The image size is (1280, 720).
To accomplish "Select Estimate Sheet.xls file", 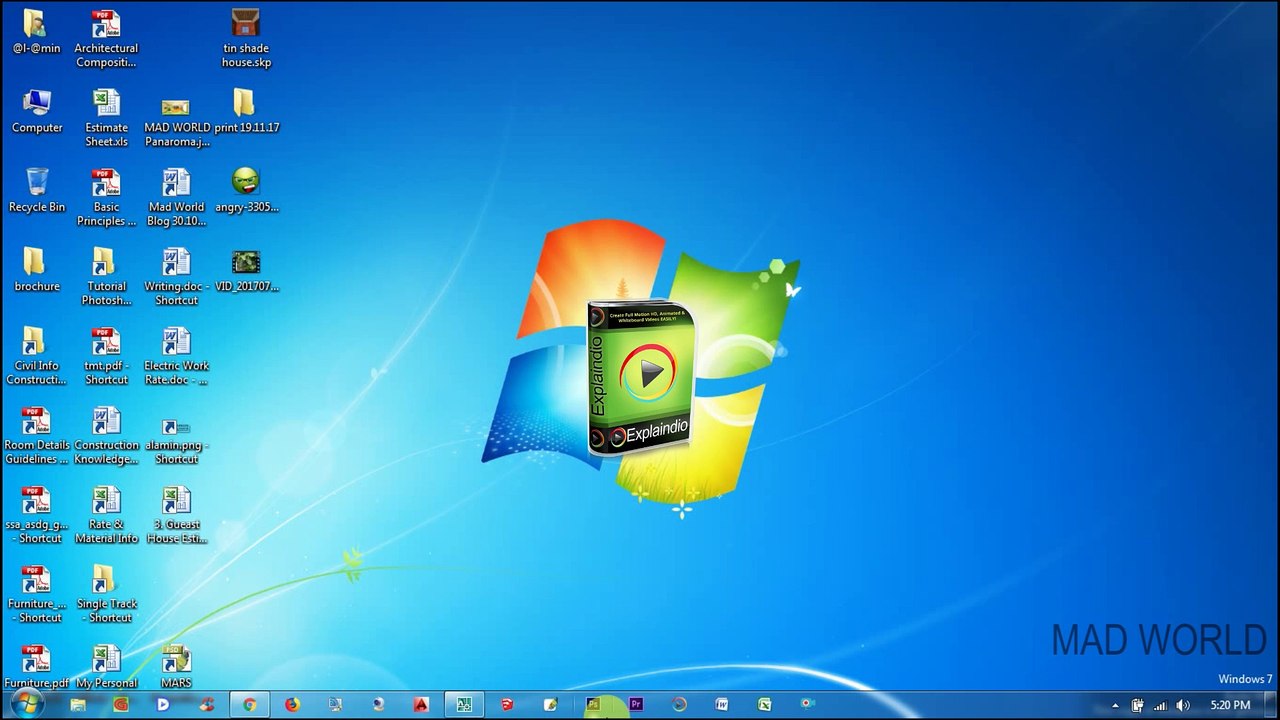I will [106, 118].
